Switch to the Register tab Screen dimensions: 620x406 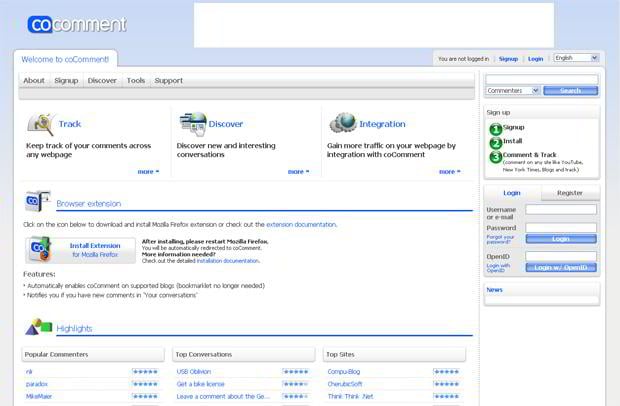(x=570, y=193)
